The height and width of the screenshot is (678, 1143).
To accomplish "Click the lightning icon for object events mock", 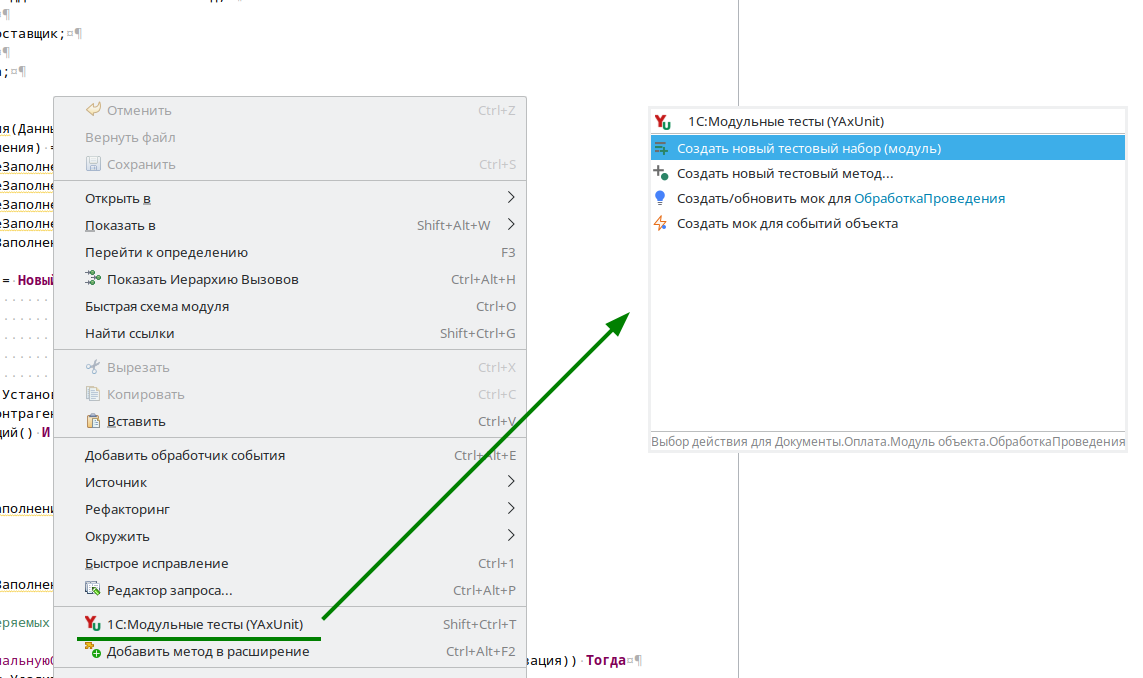I will (660, 223).
